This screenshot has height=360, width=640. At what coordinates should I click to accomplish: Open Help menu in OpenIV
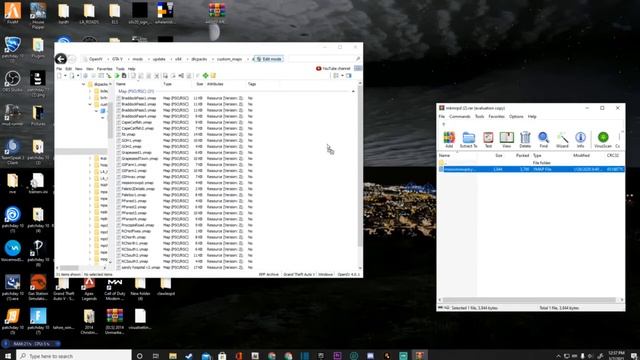pos(131,69)
